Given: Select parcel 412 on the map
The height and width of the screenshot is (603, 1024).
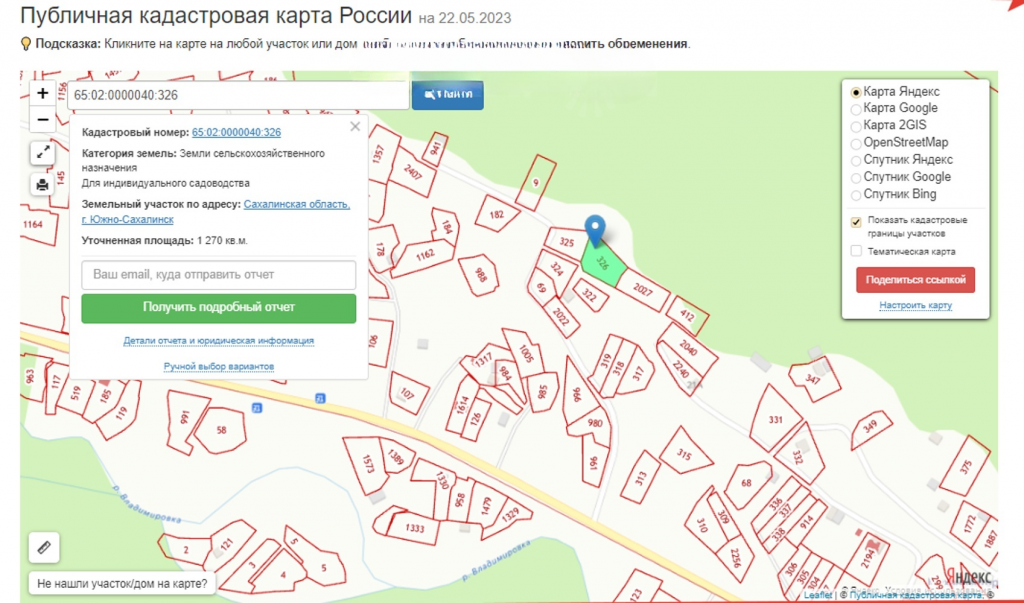Looking at the screenshot, I should coord(687,316).
